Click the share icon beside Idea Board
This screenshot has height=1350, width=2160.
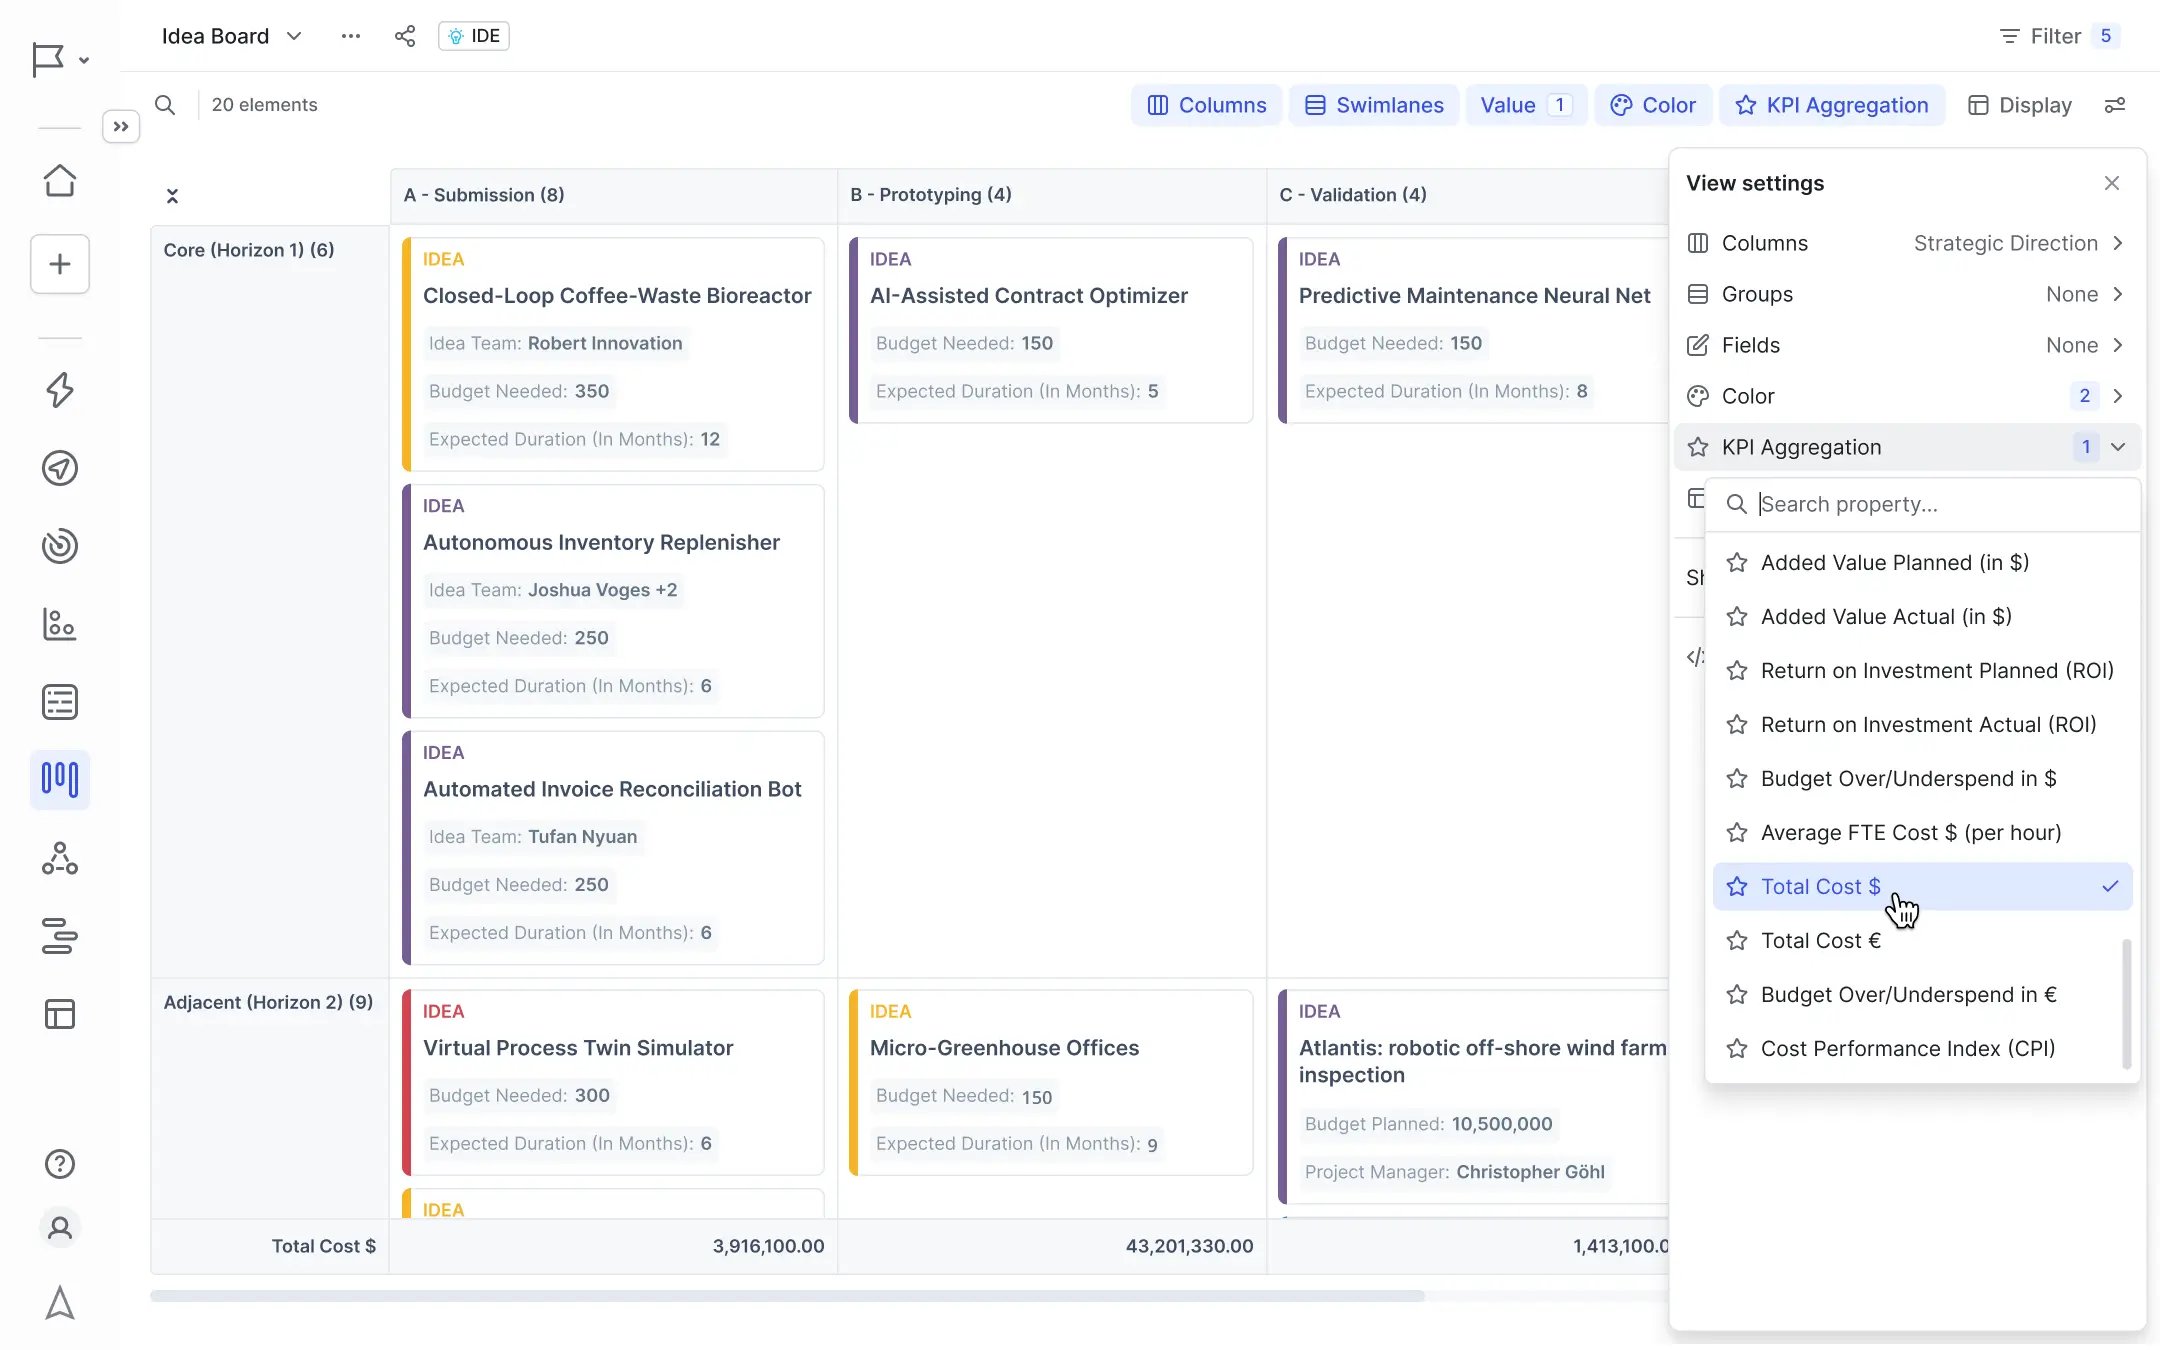[x=404, y=36]
